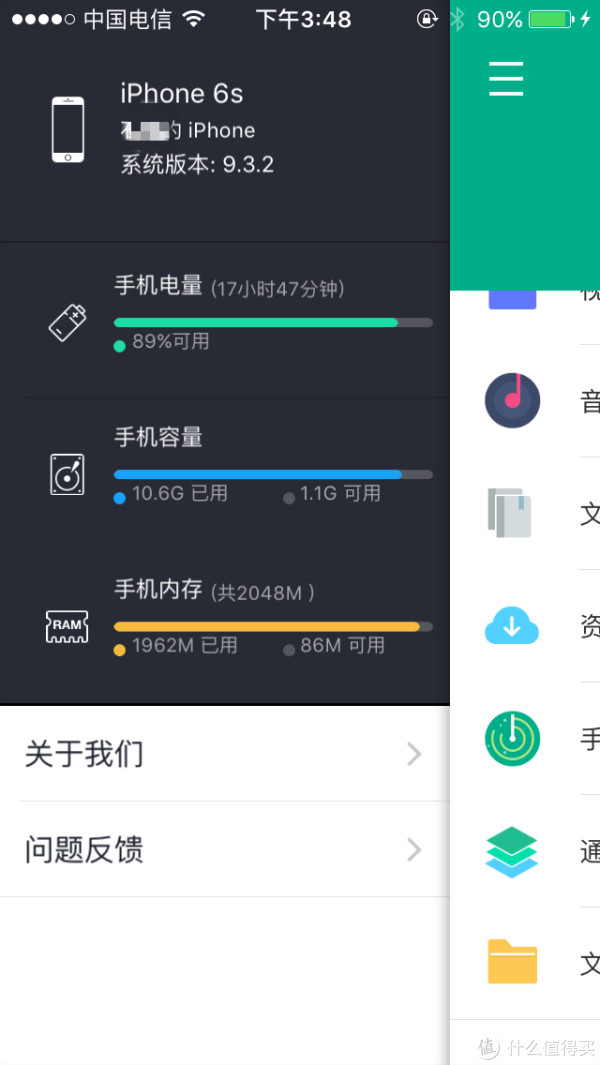
Task: Tap the RAM chip icon
Action: point(67,626)
